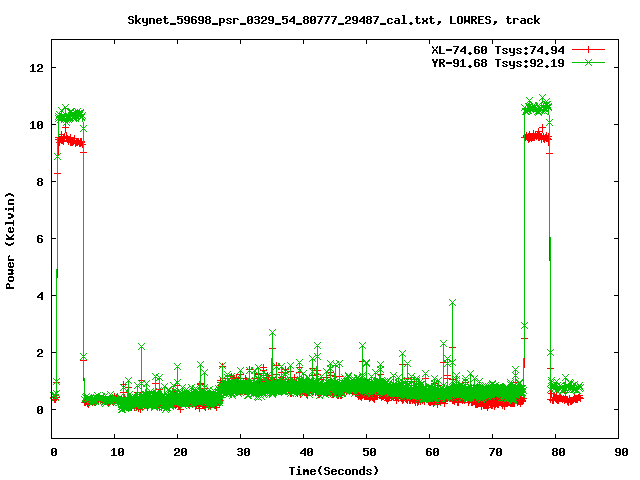Click the green spike marker near 14 seconds
Viewport: 640px width, 480px height.
pos(141,347)
